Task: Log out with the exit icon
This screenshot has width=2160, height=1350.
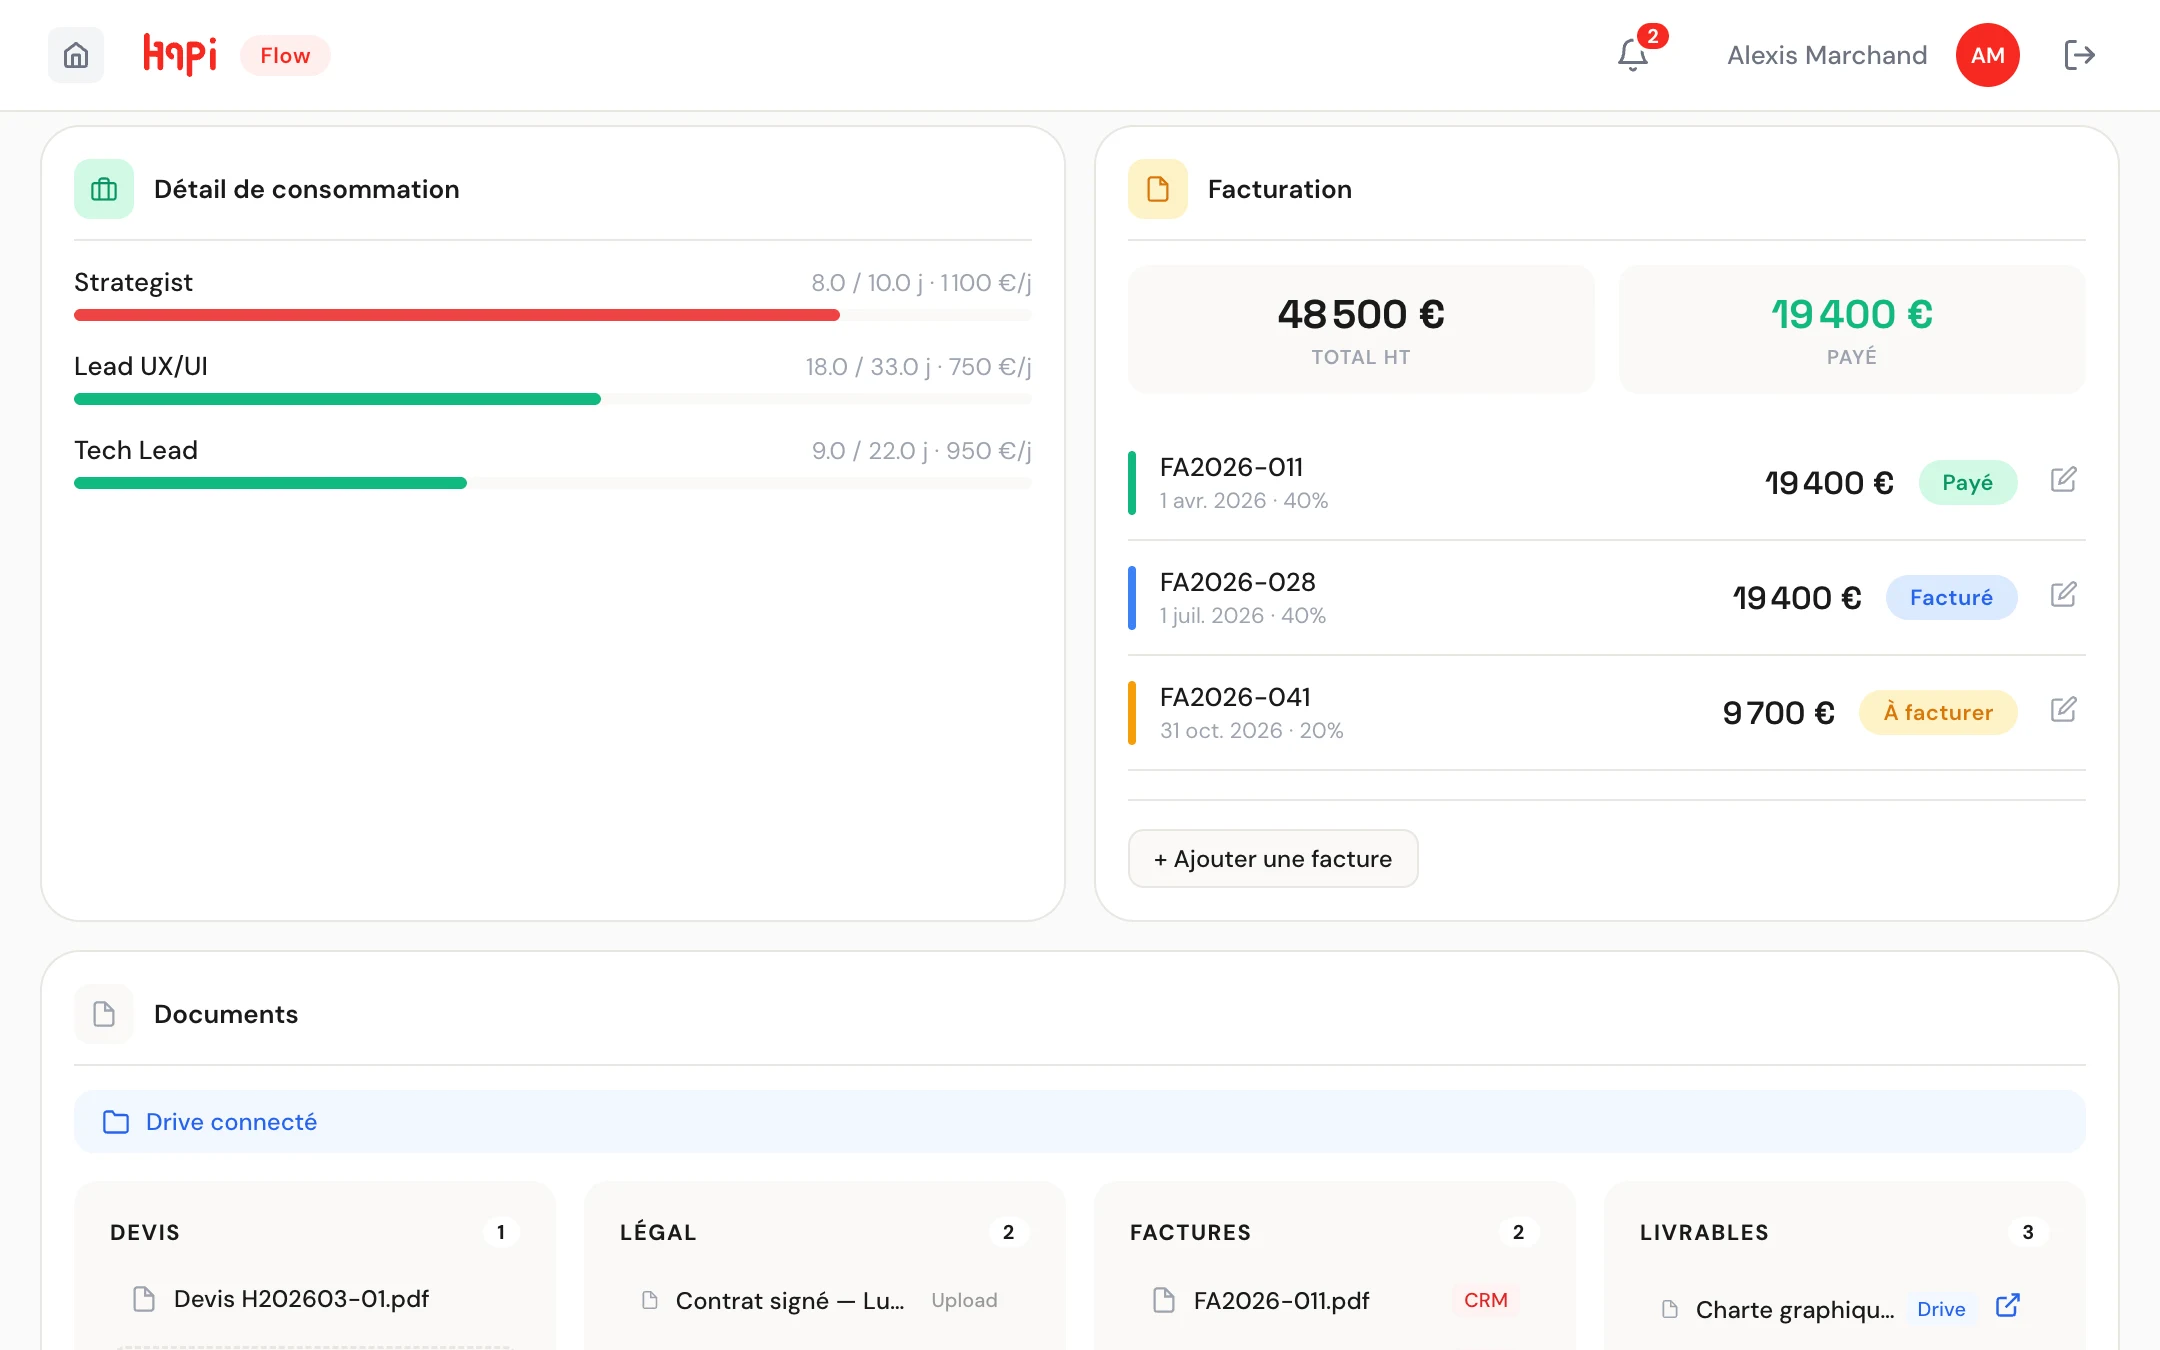Action: (x=2079, y=55)
